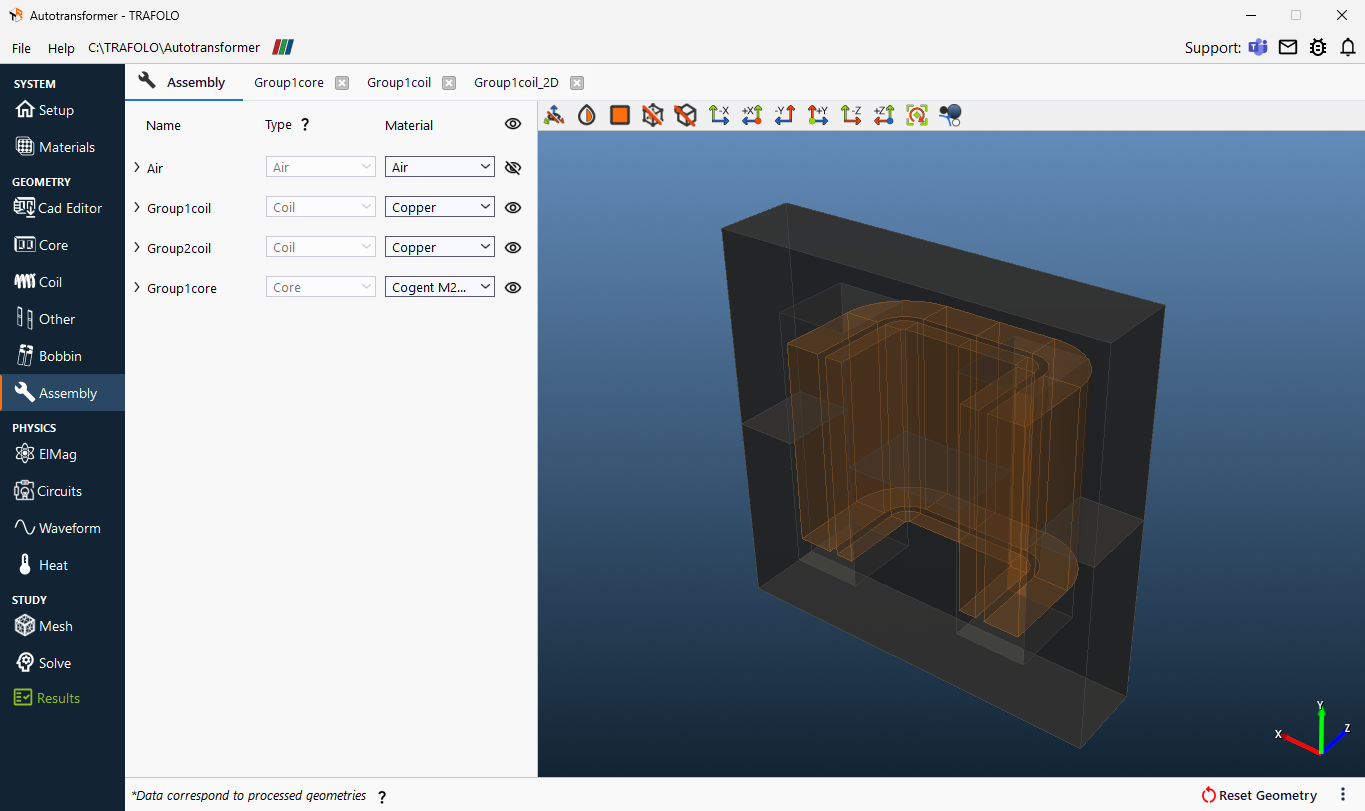Click the half-filled drop opacity icon
The height and width of the screenshot is (811, 1365).
[x=587, y=115]
